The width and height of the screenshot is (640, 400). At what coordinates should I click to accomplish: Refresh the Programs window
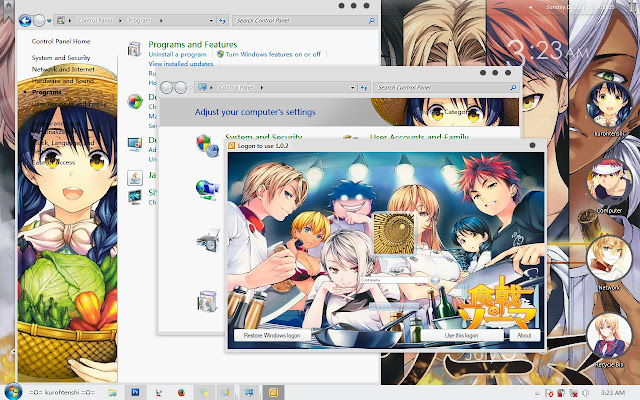(x=222, y=20)
